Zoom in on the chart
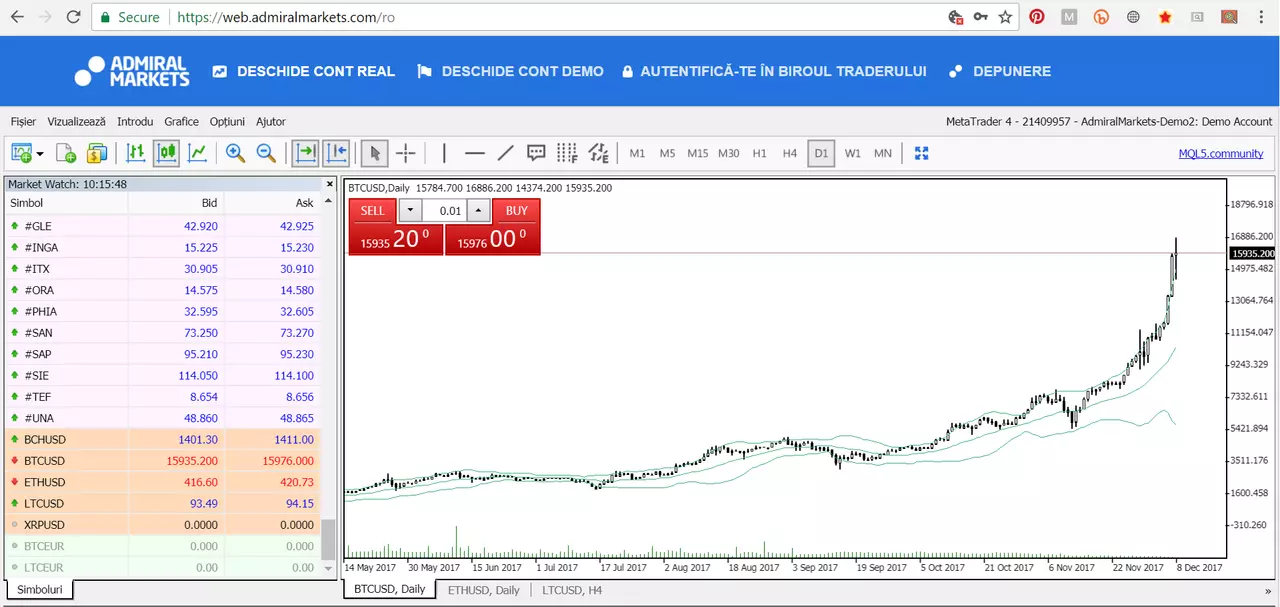The image size is (1280, 607). click(236, 153)
